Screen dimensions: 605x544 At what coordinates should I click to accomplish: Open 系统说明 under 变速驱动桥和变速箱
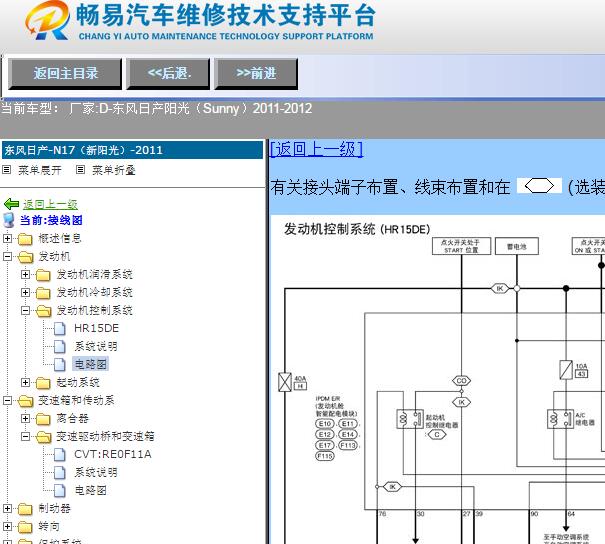tap(96, 472)
